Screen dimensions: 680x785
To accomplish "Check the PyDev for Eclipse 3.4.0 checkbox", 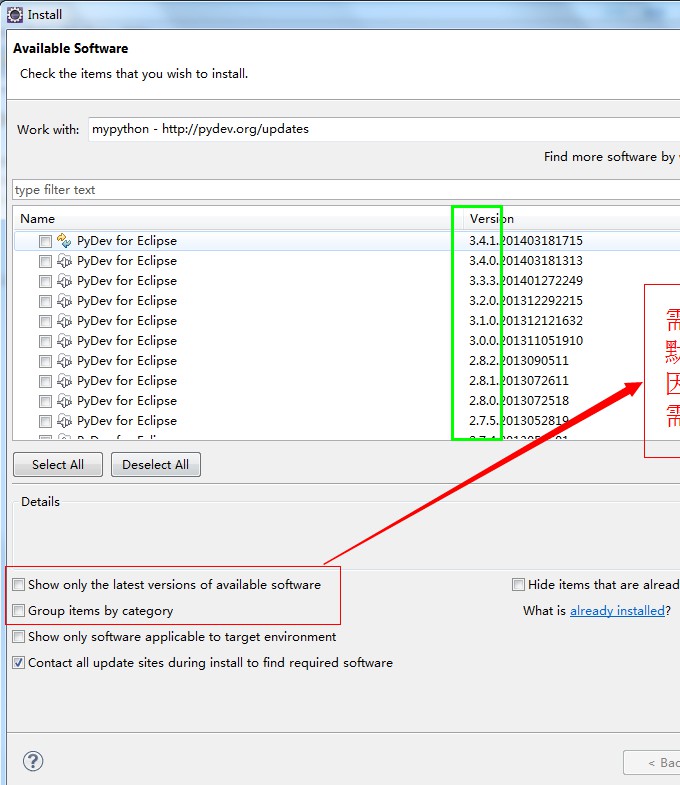I will [x=45, y=261].
